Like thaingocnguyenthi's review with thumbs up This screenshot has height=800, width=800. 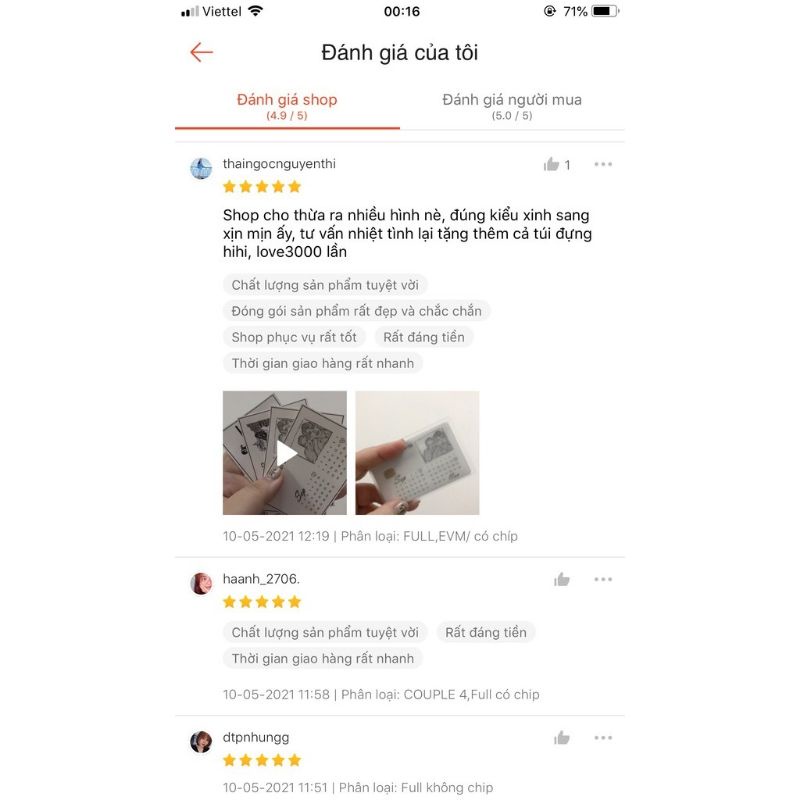click(x=552, y=164)
